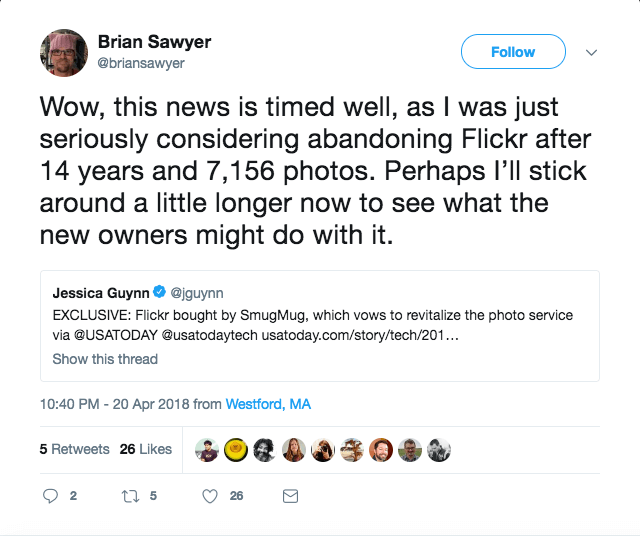Click the first liker avatar
This screenshot has width=640, height=536.
(207, 450)
